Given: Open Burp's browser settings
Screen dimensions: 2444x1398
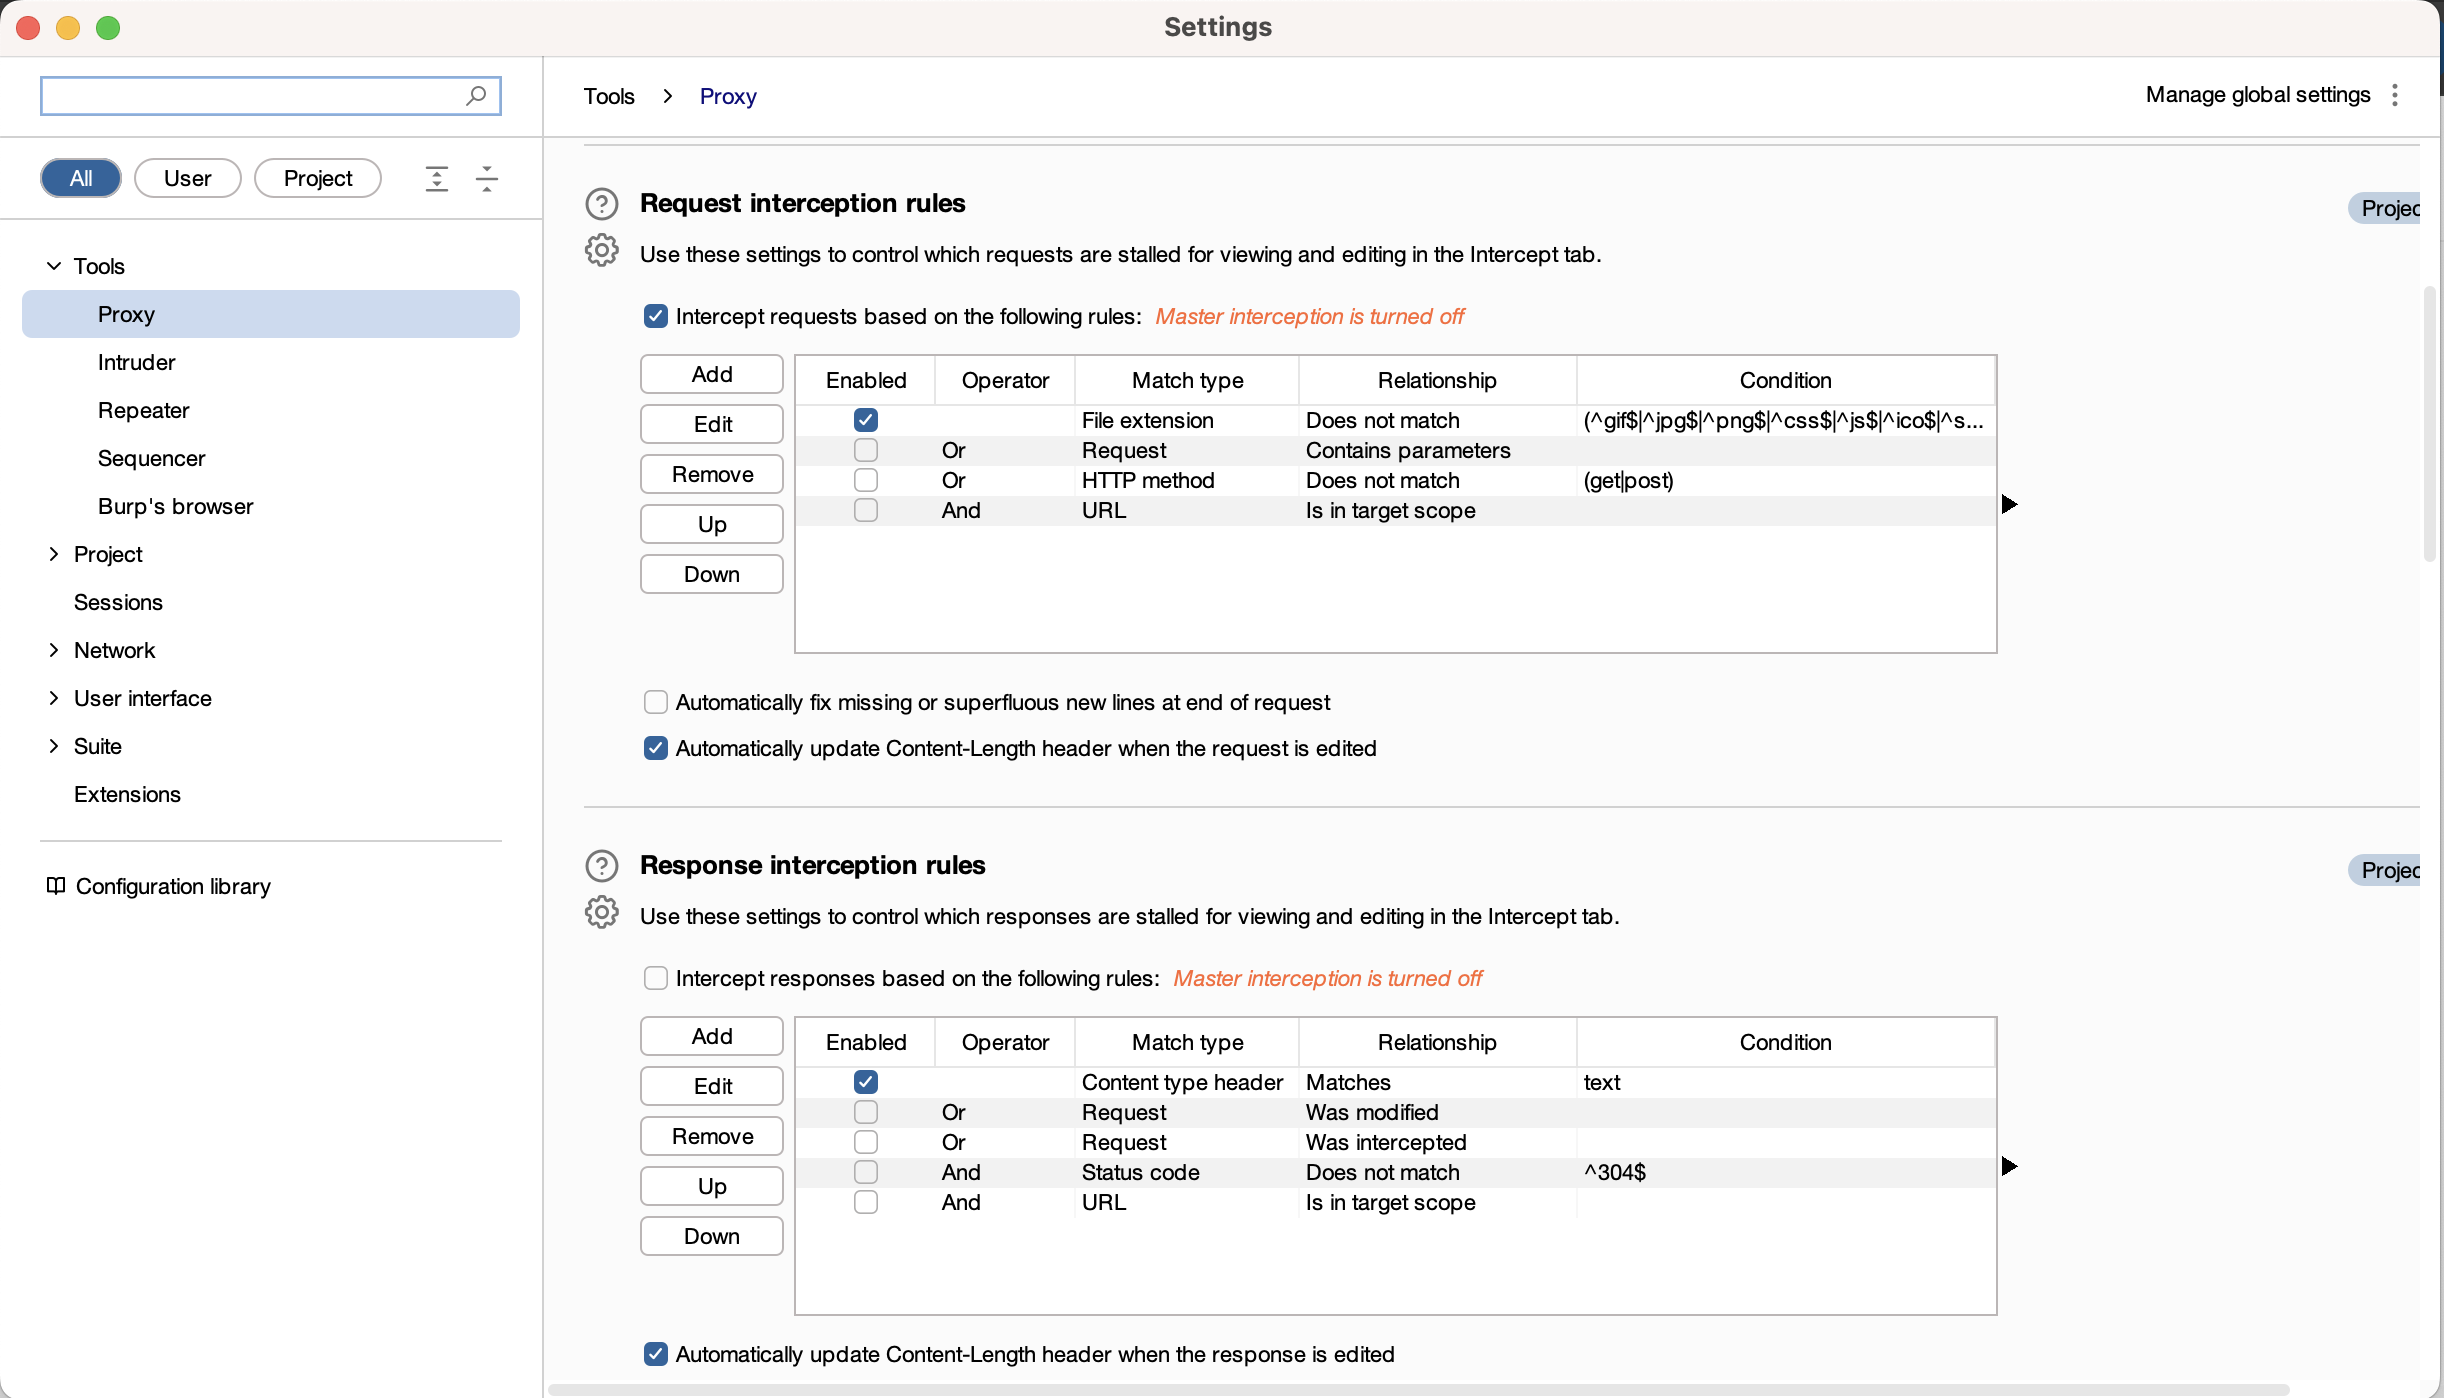Looking at the screenshot, I should [x=175, y=506].
